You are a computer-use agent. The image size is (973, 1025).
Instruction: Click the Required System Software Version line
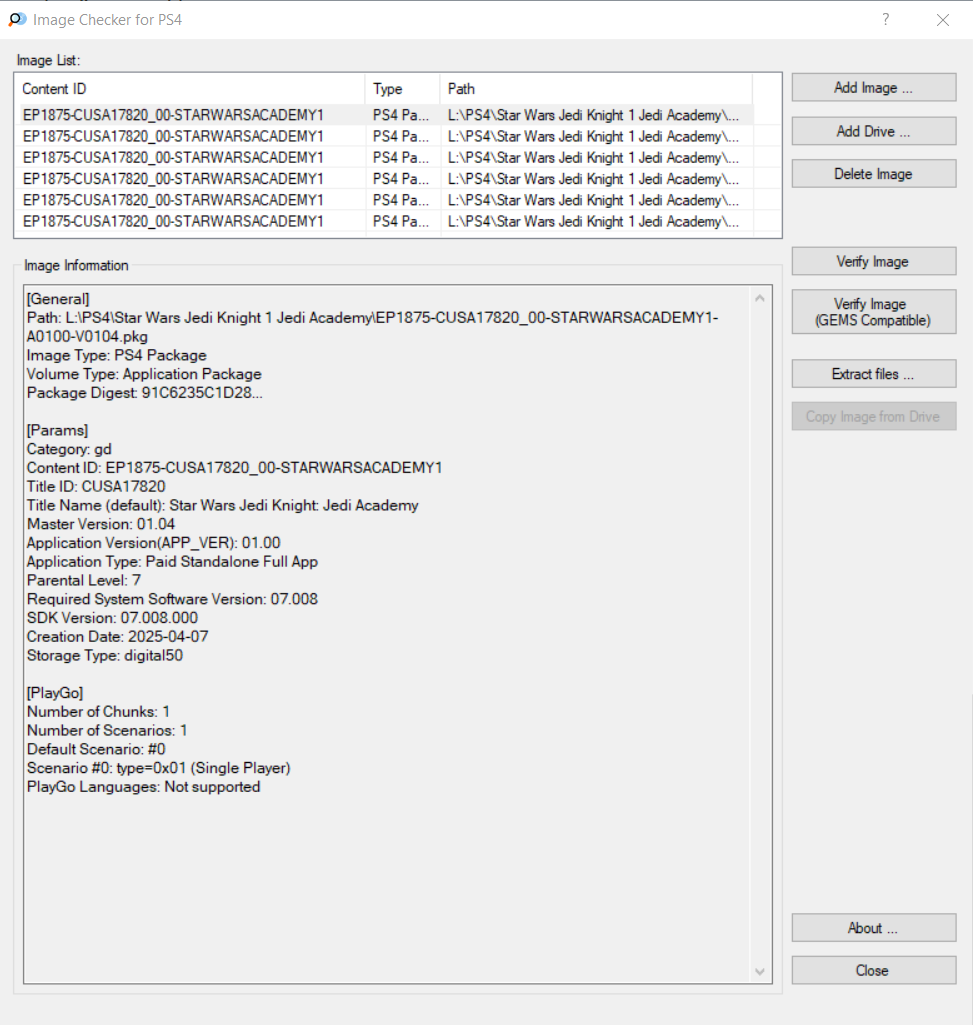coord(173,599)
